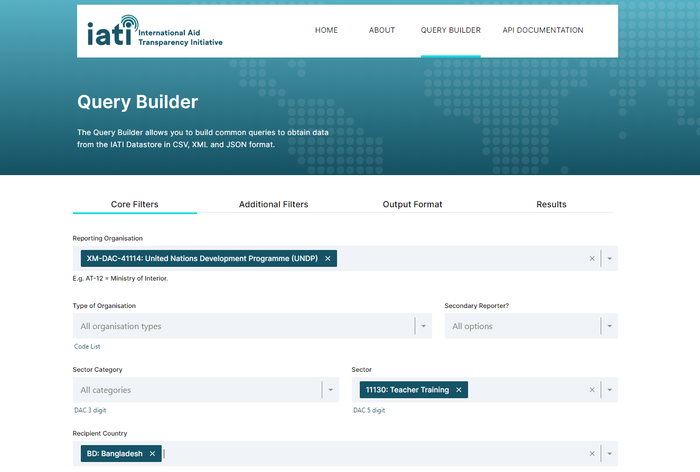The image size is (700, 472).
Task: Open the Sector Category dropdown
Action: 206,390
